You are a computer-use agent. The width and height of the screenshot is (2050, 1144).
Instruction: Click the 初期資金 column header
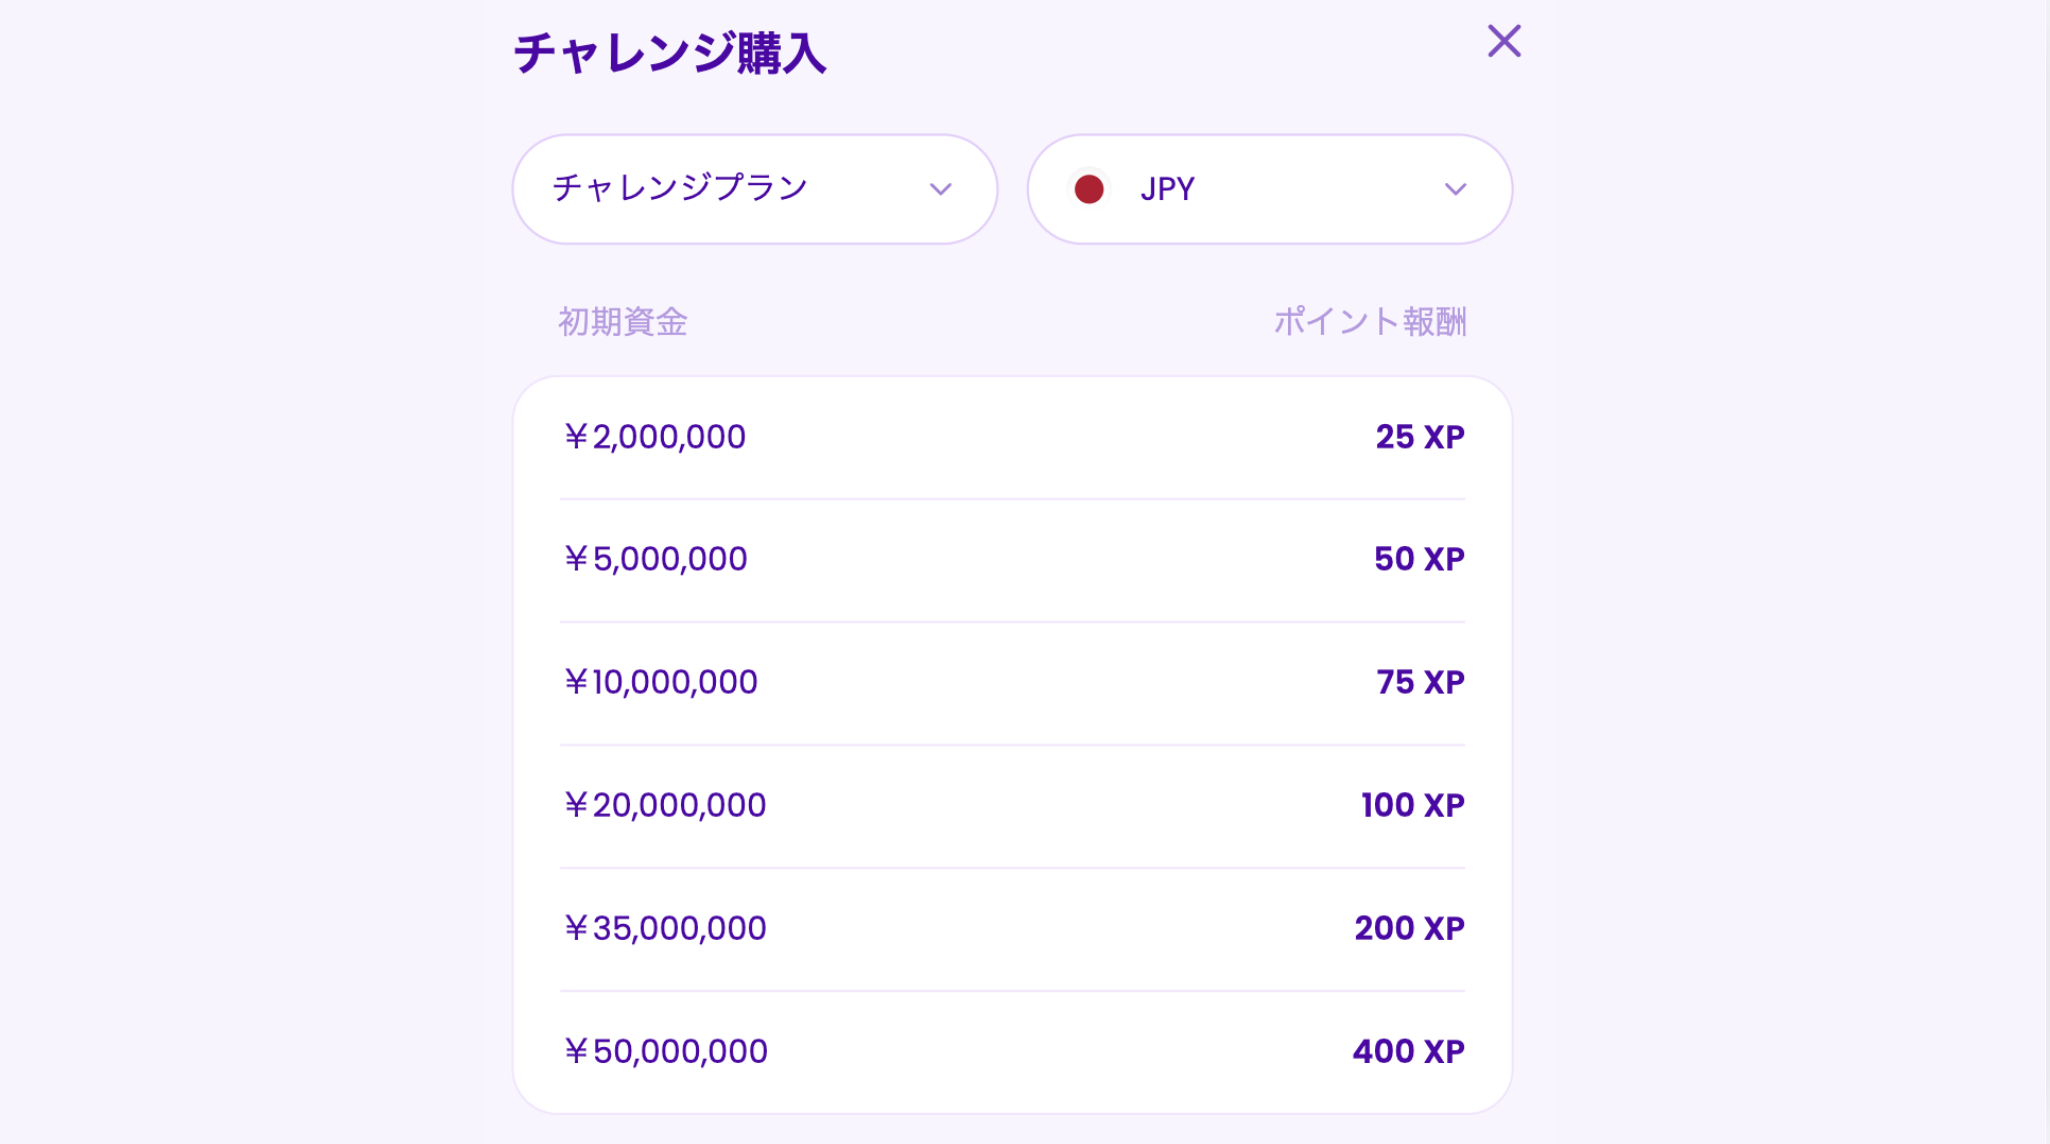point(622,322)
